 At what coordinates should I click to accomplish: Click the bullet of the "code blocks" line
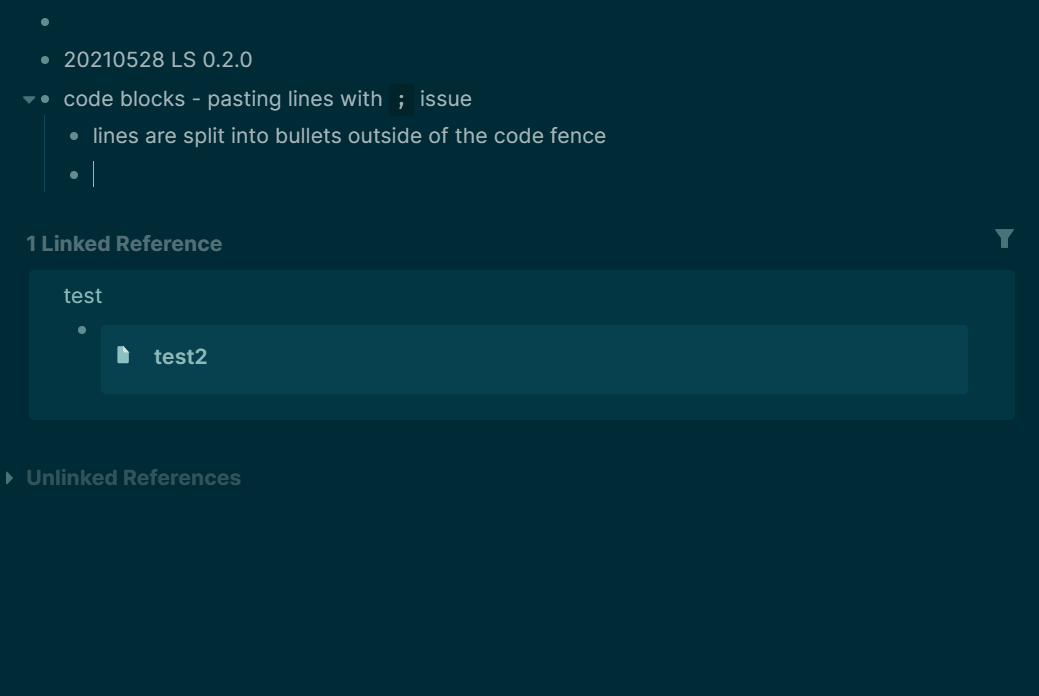point(43,99)
